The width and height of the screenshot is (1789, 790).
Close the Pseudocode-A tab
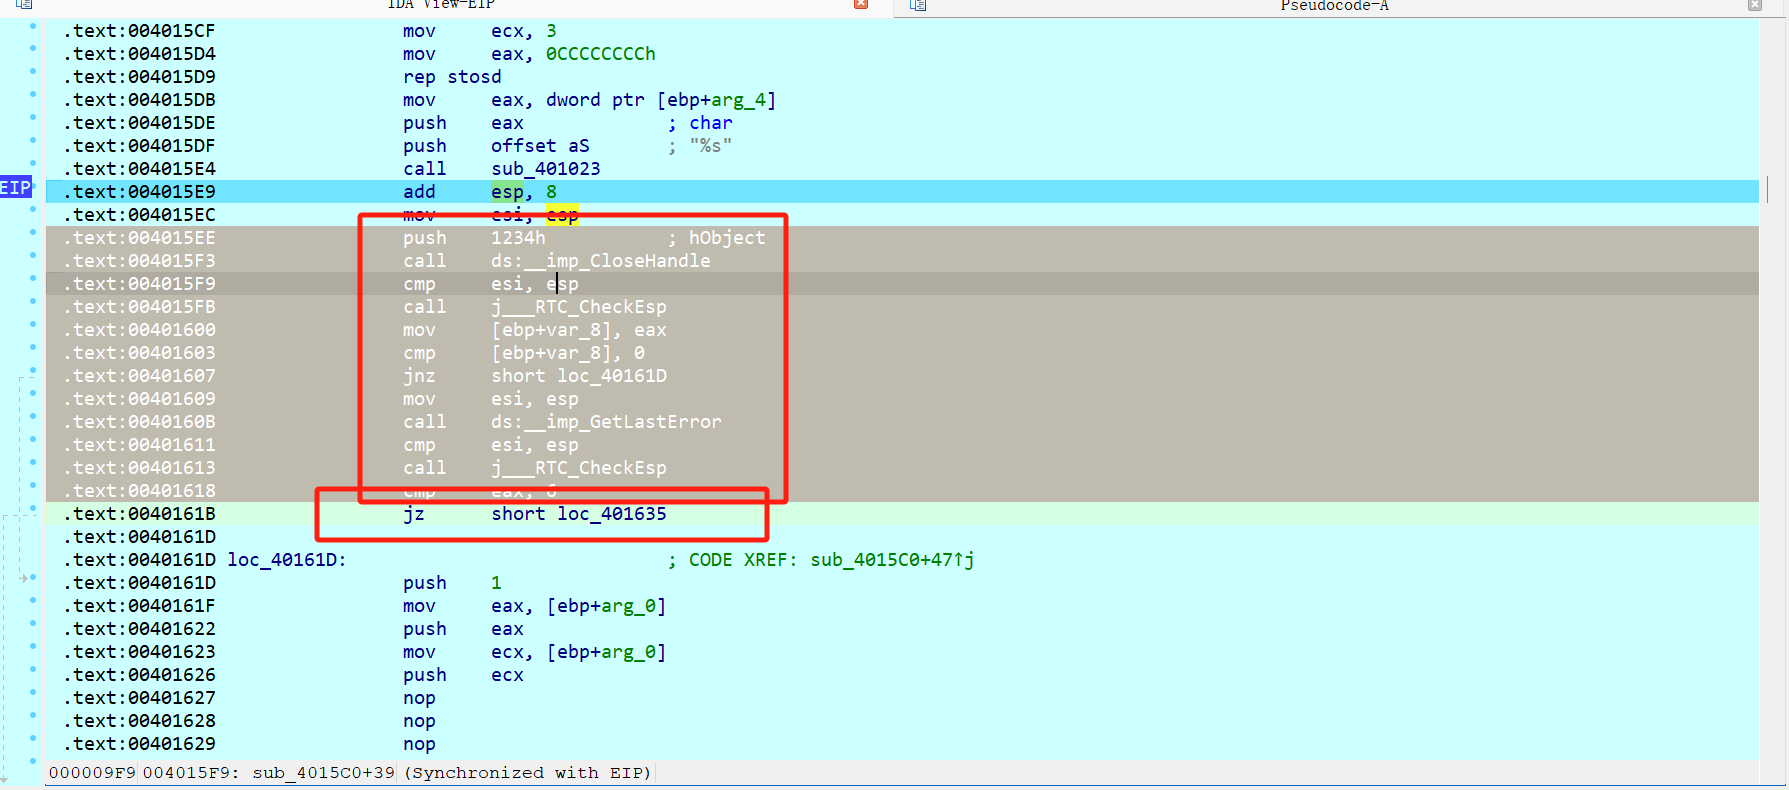click(1754, 5)
